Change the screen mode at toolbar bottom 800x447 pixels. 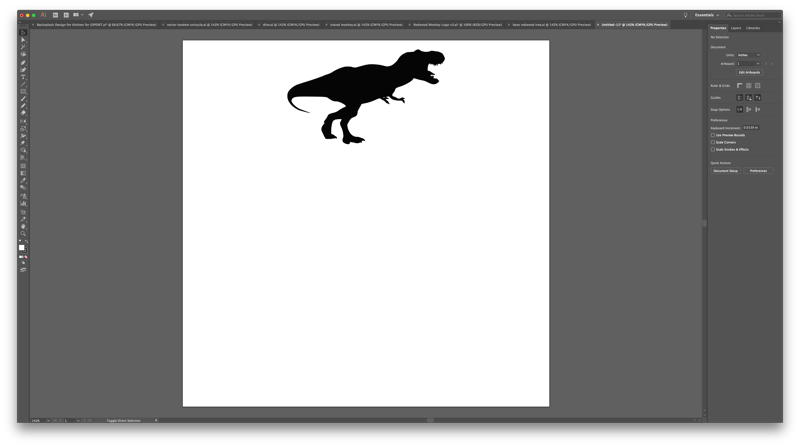23,269
